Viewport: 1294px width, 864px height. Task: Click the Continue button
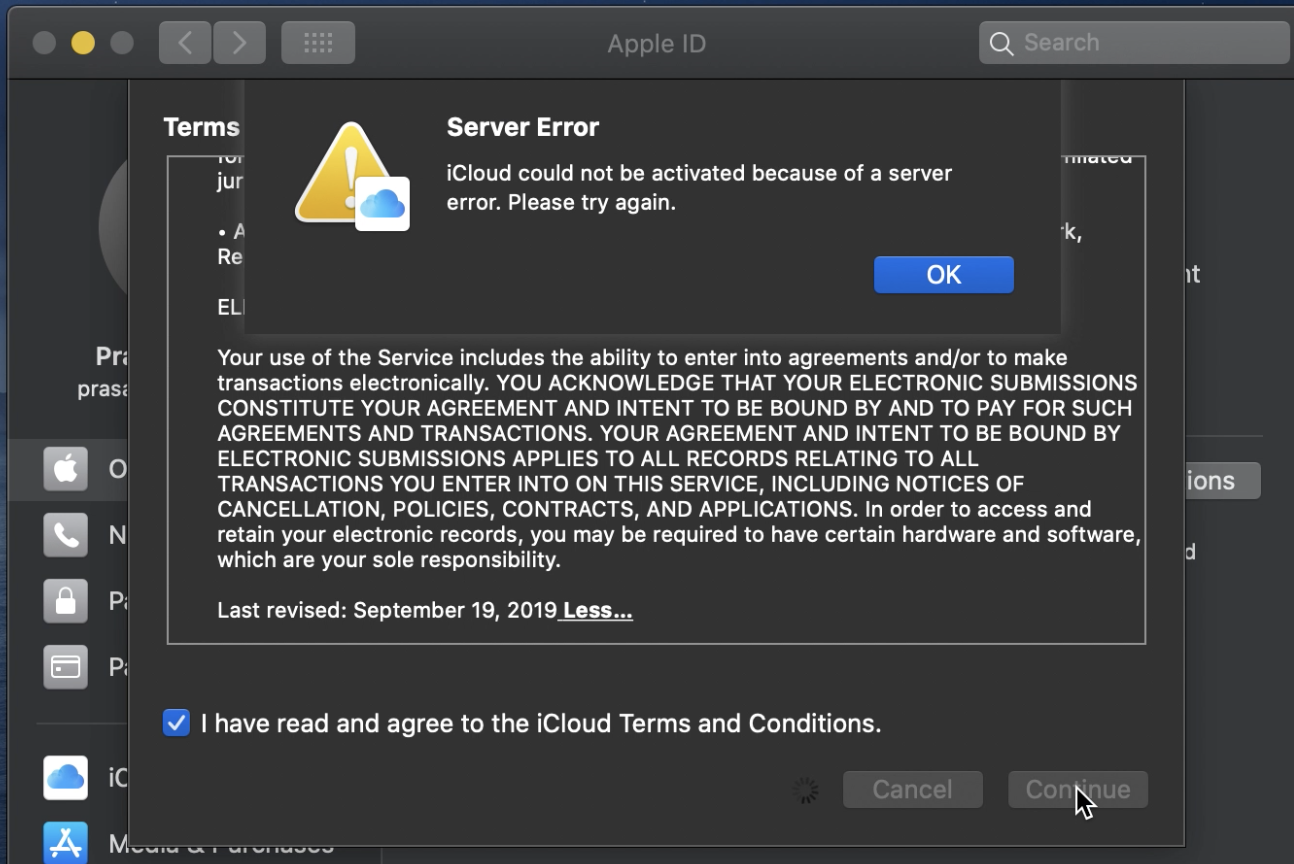point(1078,790)
